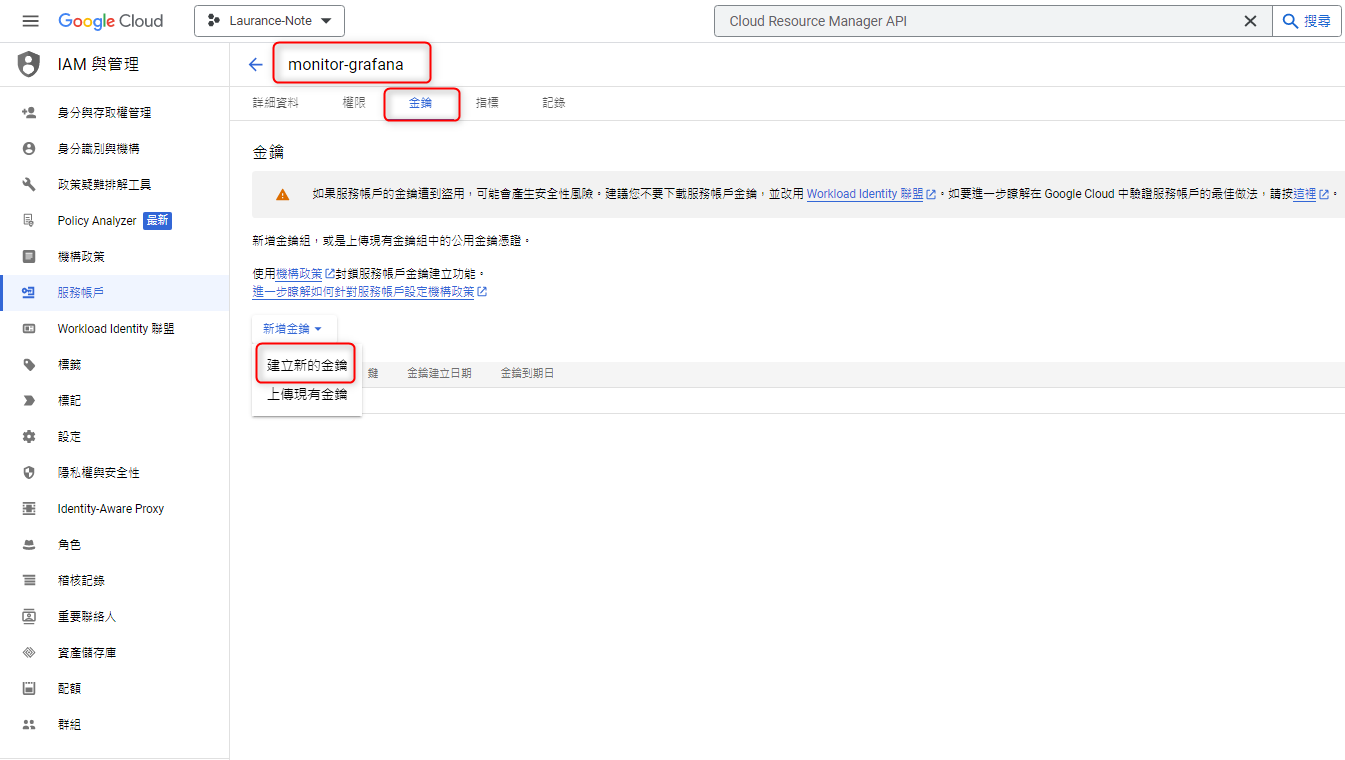
Task: Click the shield icon beside 隱私權與安全性
Action: tap(29, 473)
